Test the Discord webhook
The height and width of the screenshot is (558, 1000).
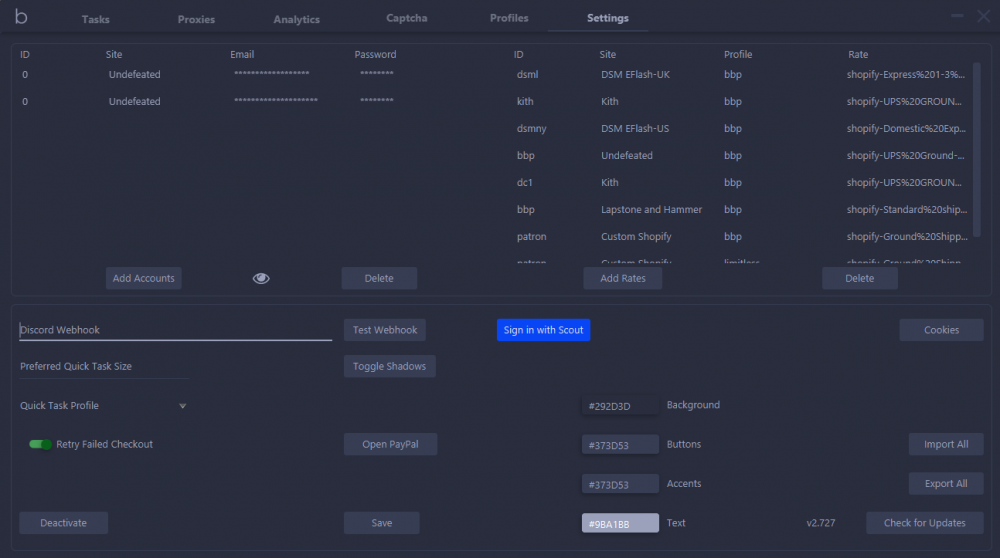pyautogui.click(x=385, y=330)
